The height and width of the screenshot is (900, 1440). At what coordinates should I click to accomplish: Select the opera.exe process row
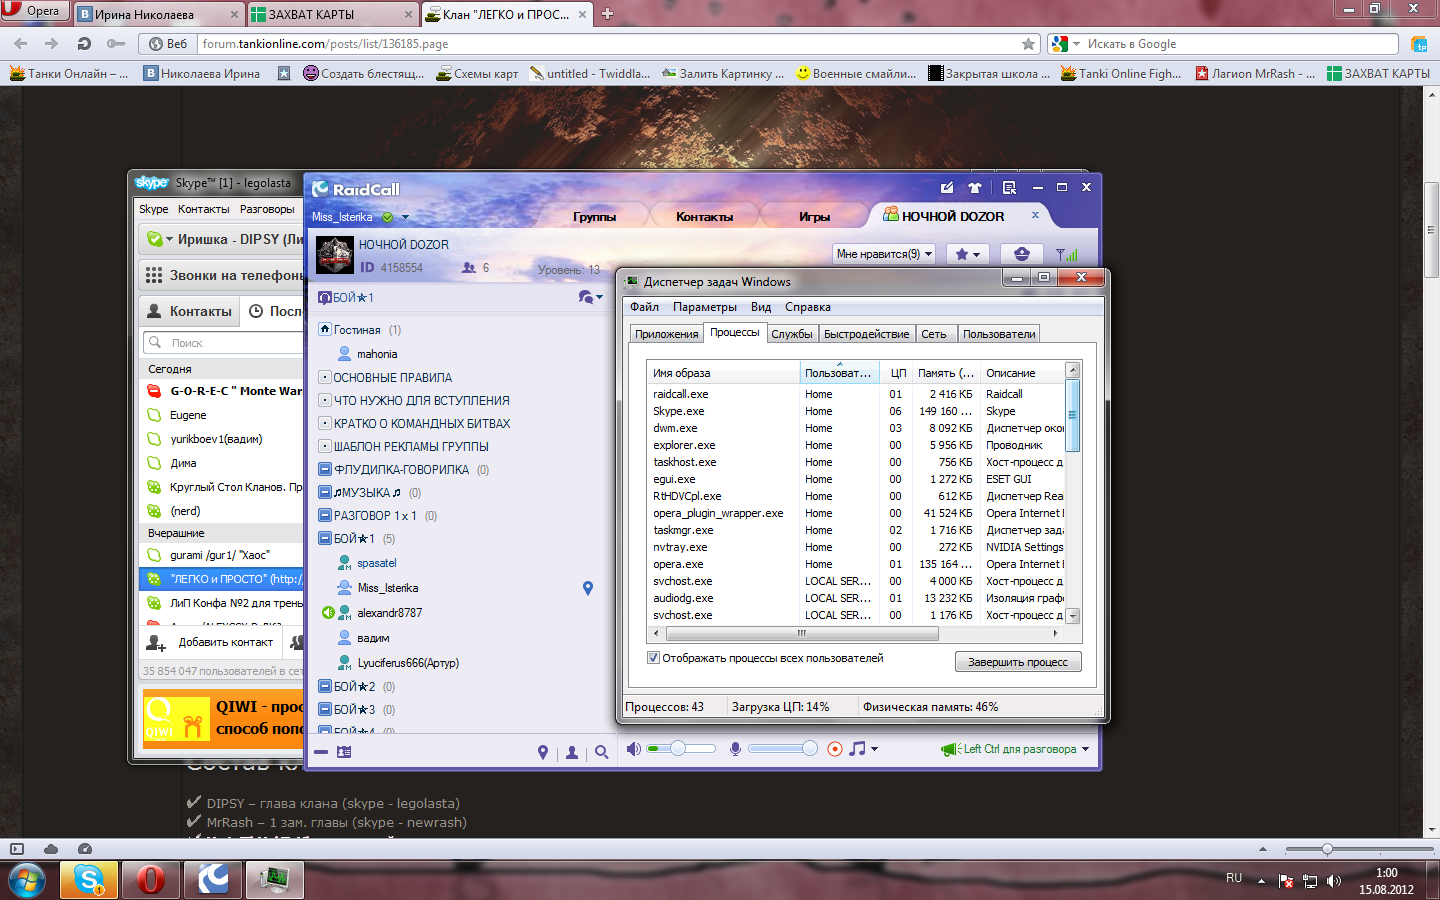(856, 564)
